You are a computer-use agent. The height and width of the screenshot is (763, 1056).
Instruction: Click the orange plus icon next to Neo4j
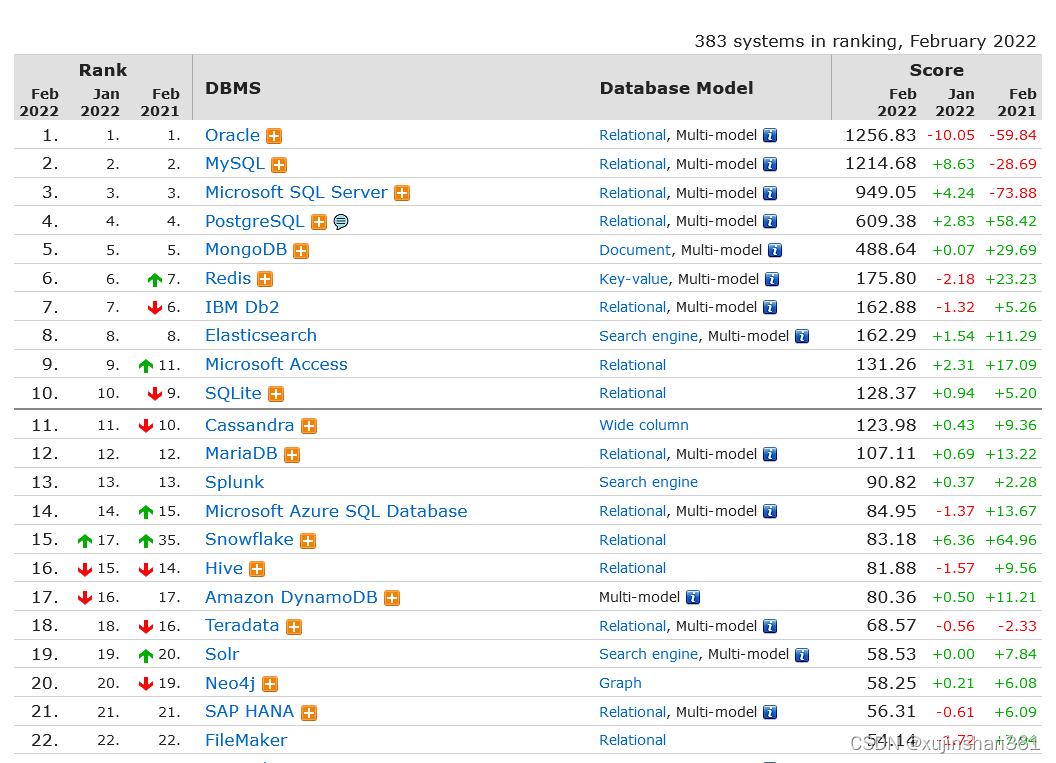tap(270, 684)
